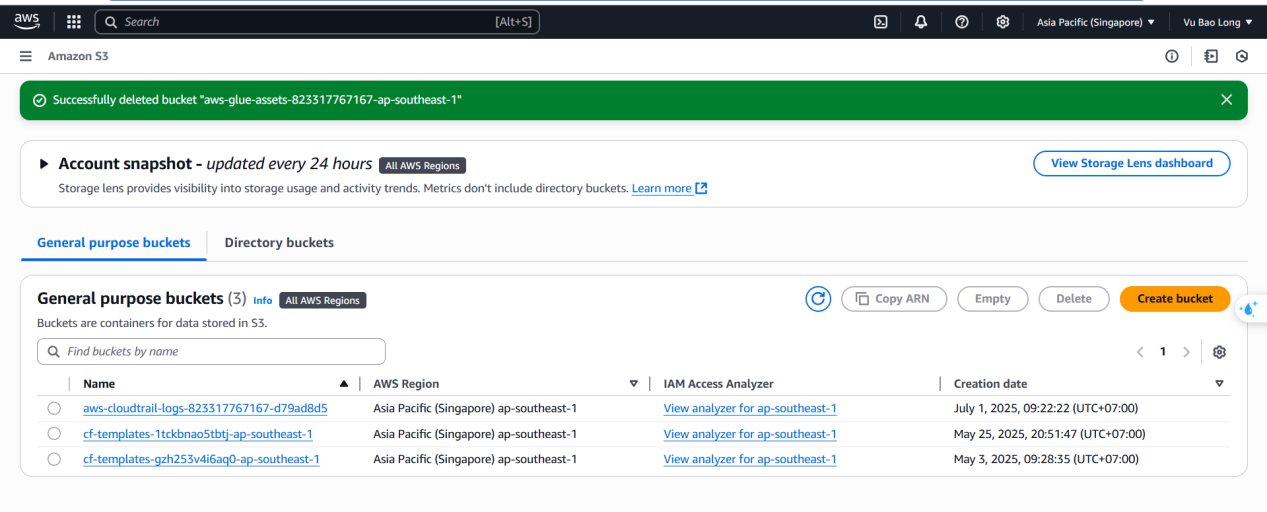The image size is (1267, 512).
Task: Click region cell of aws-cloudtrail-logs row
Action: 475,408
